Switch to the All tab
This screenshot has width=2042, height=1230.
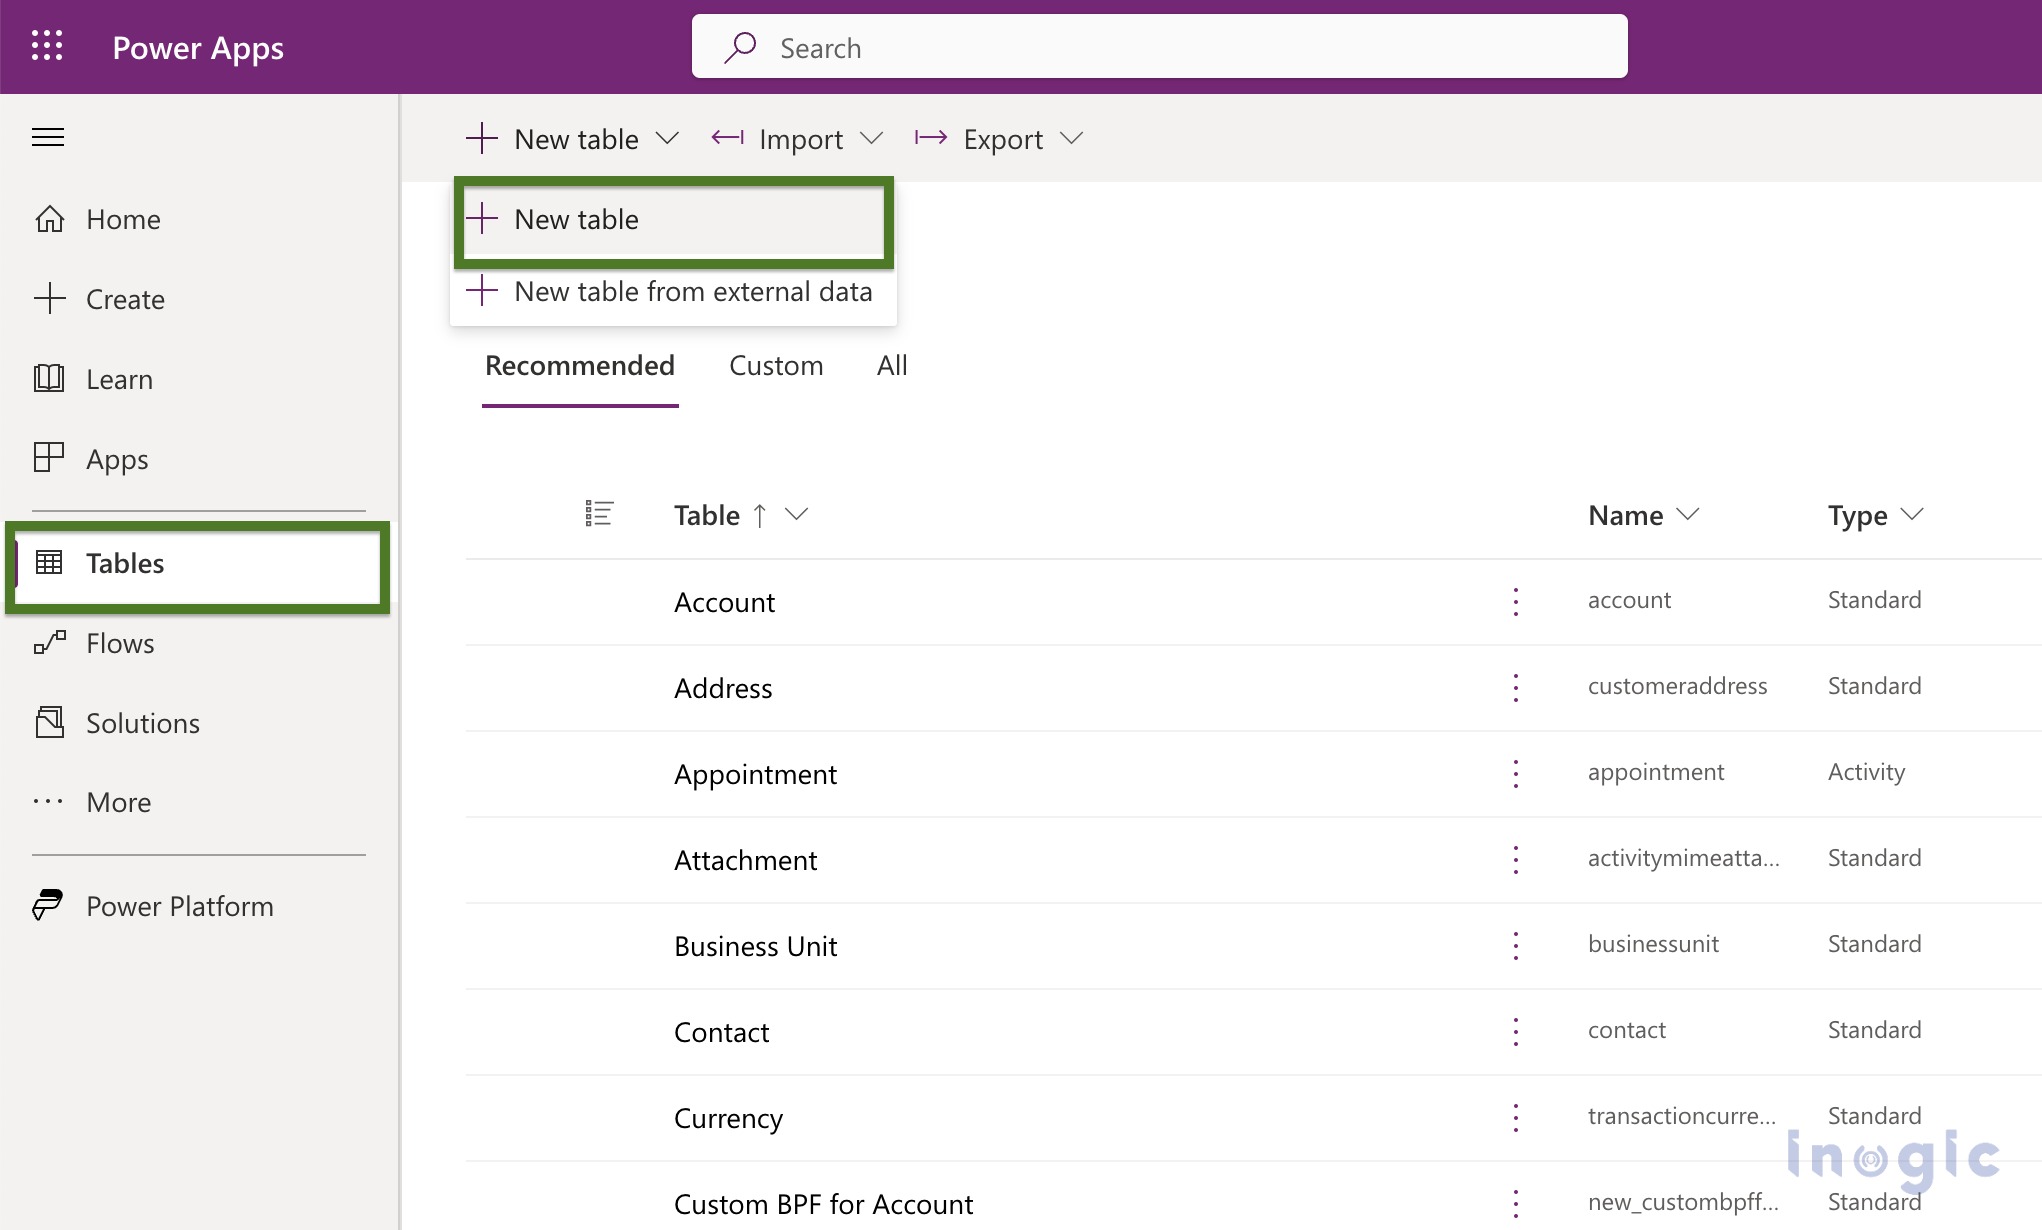(892, 366)
